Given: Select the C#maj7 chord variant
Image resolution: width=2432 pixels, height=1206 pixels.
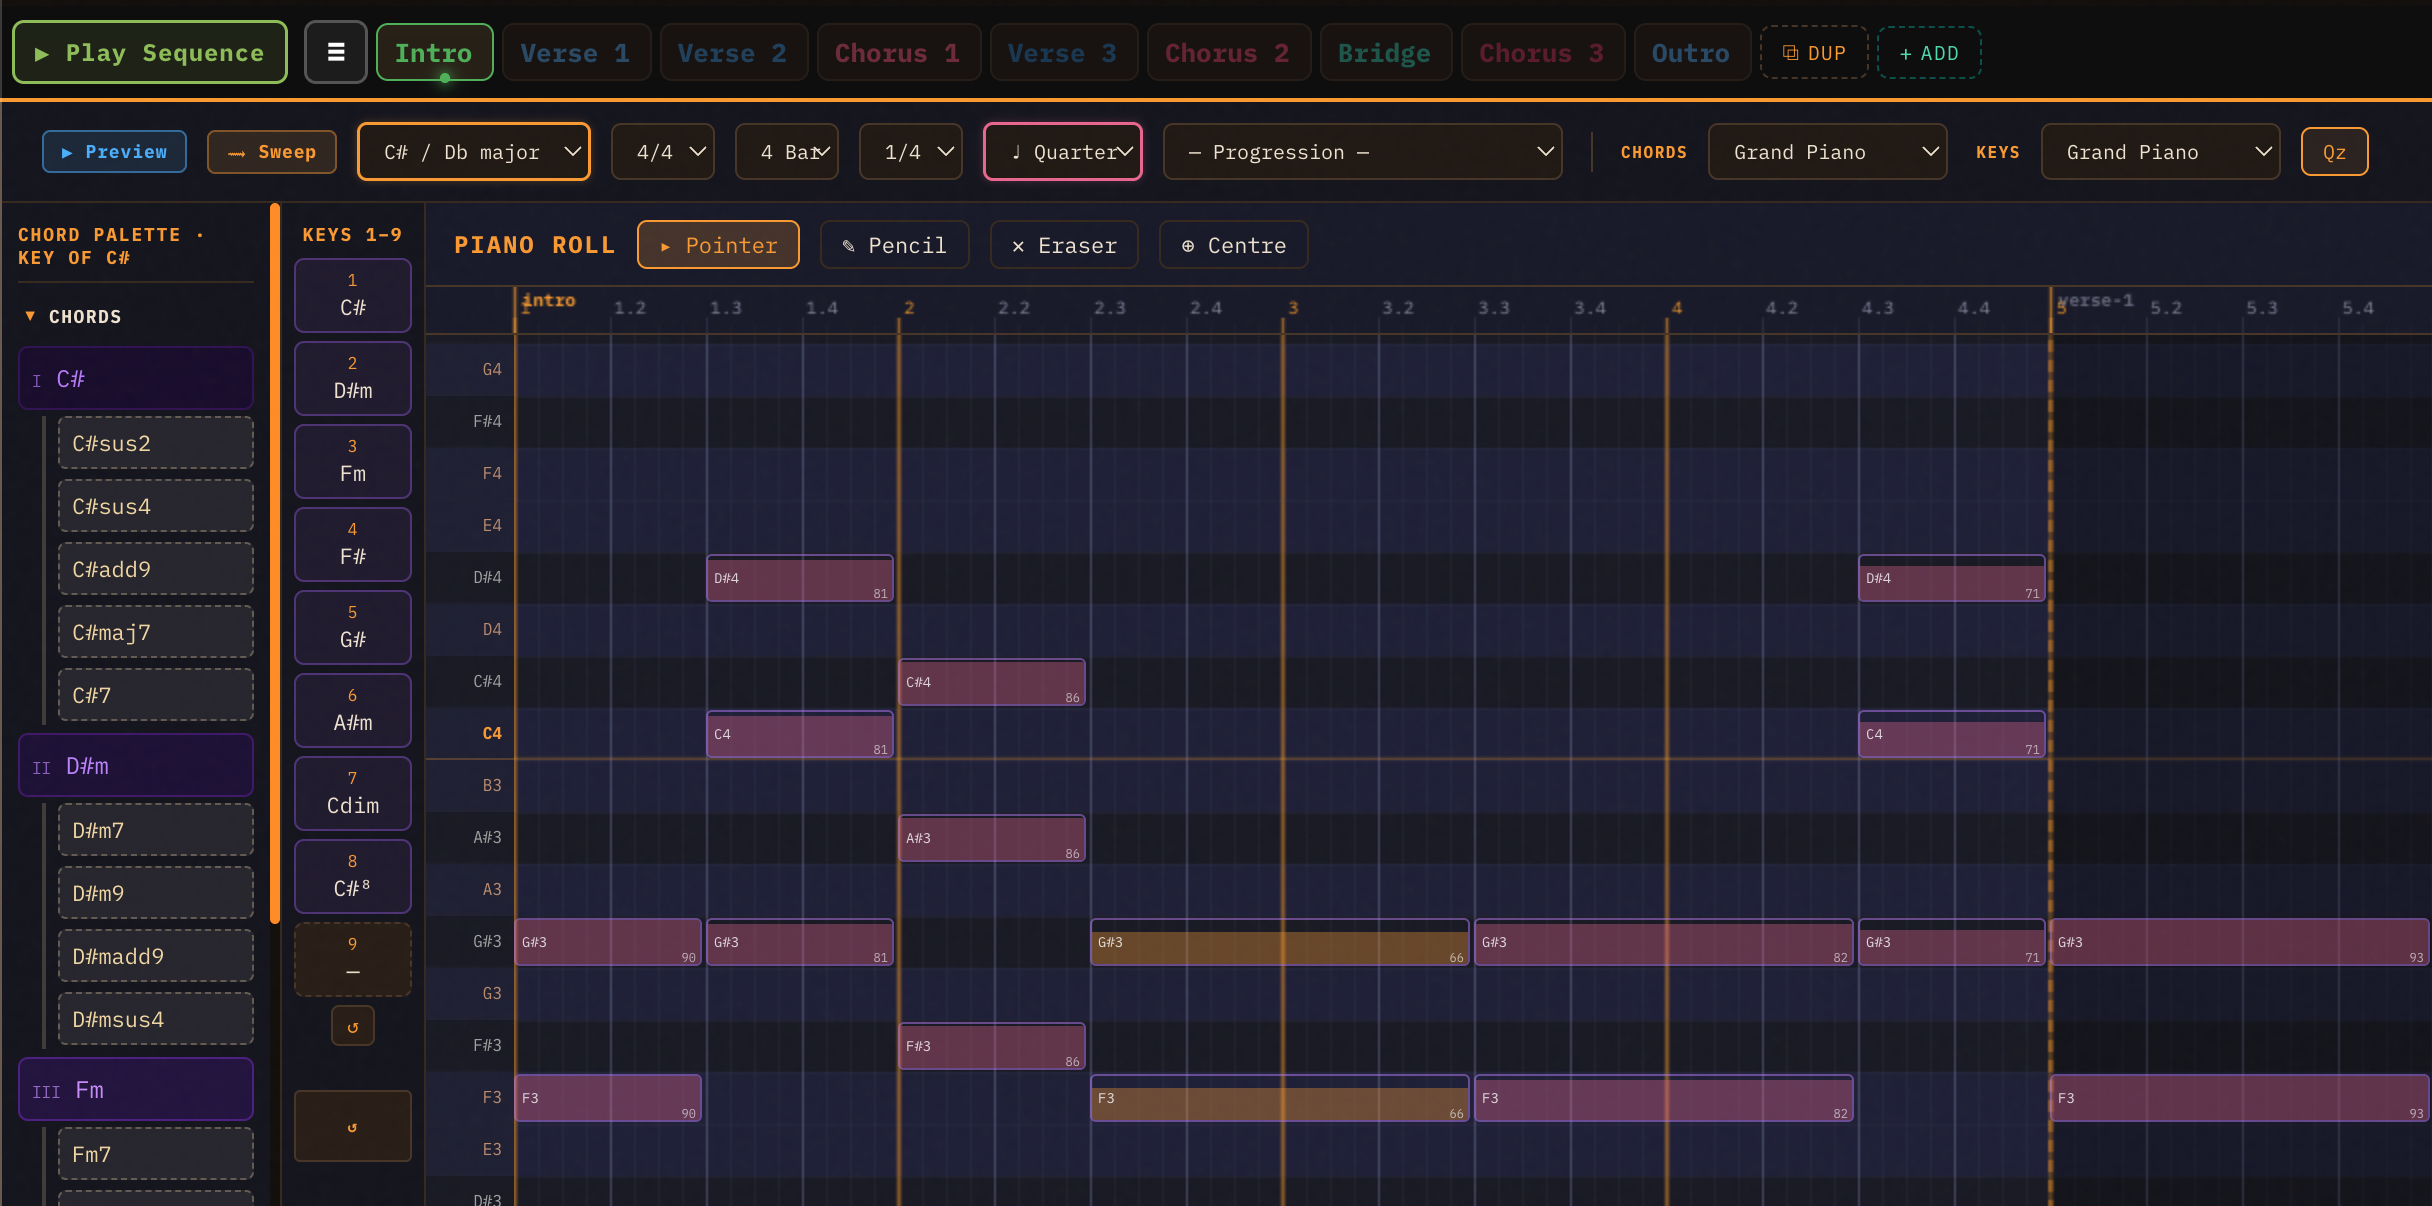Looking at the screenshot, I should 156,632.
